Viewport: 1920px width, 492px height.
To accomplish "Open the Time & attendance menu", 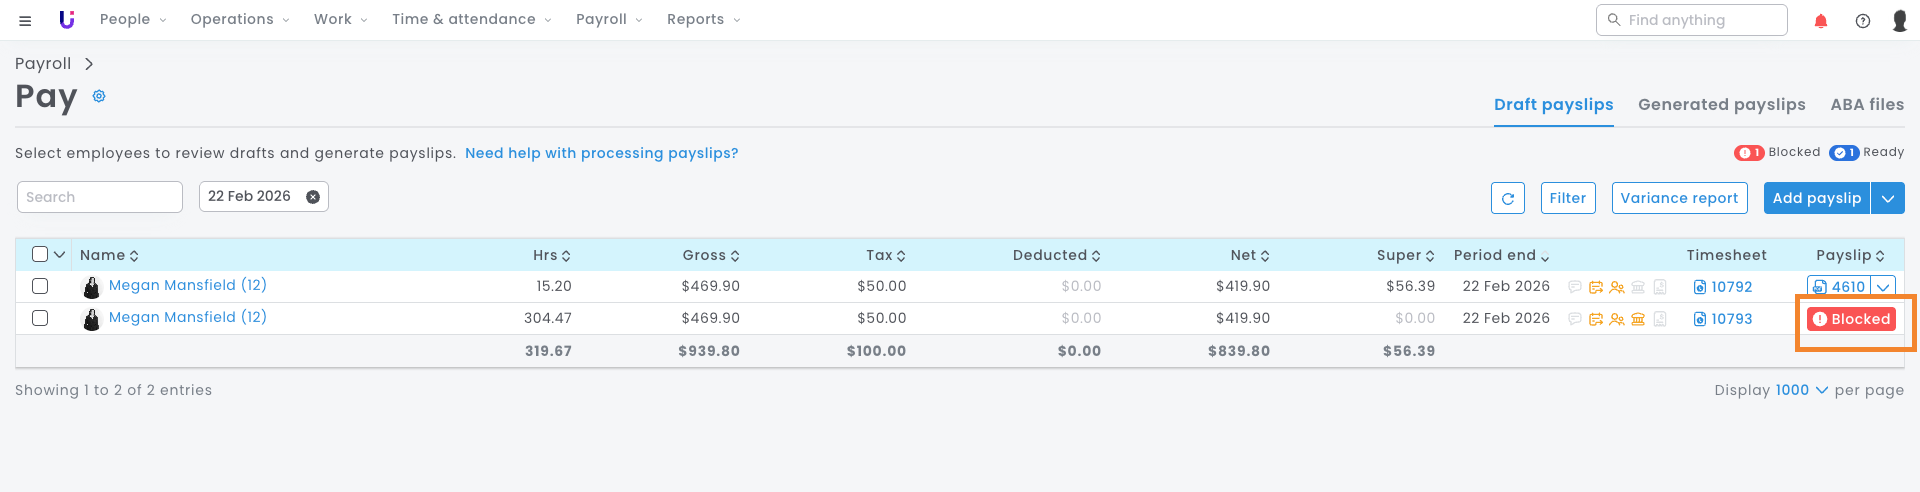I will (x=471, y=20).
